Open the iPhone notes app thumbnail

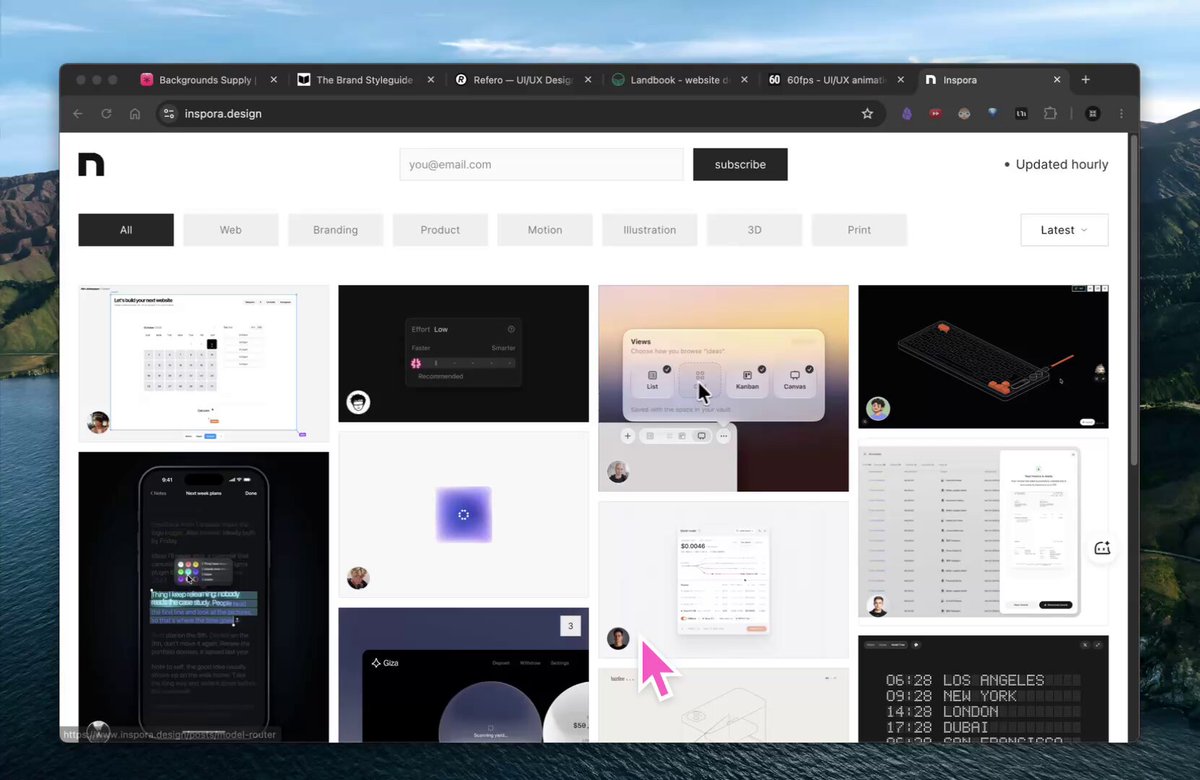pos(204,597)
